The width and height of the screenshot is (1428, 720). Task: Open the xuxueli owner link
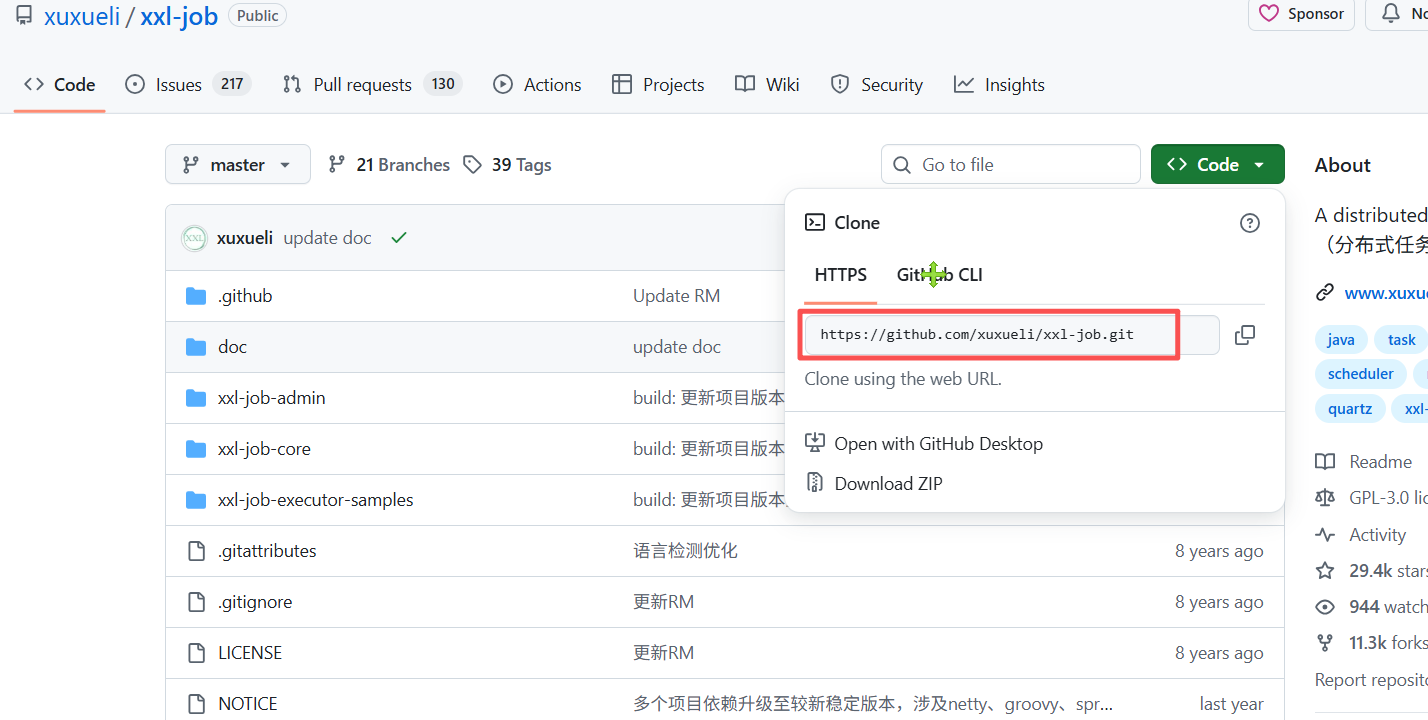pyautogui.click(x=82, y=17)
